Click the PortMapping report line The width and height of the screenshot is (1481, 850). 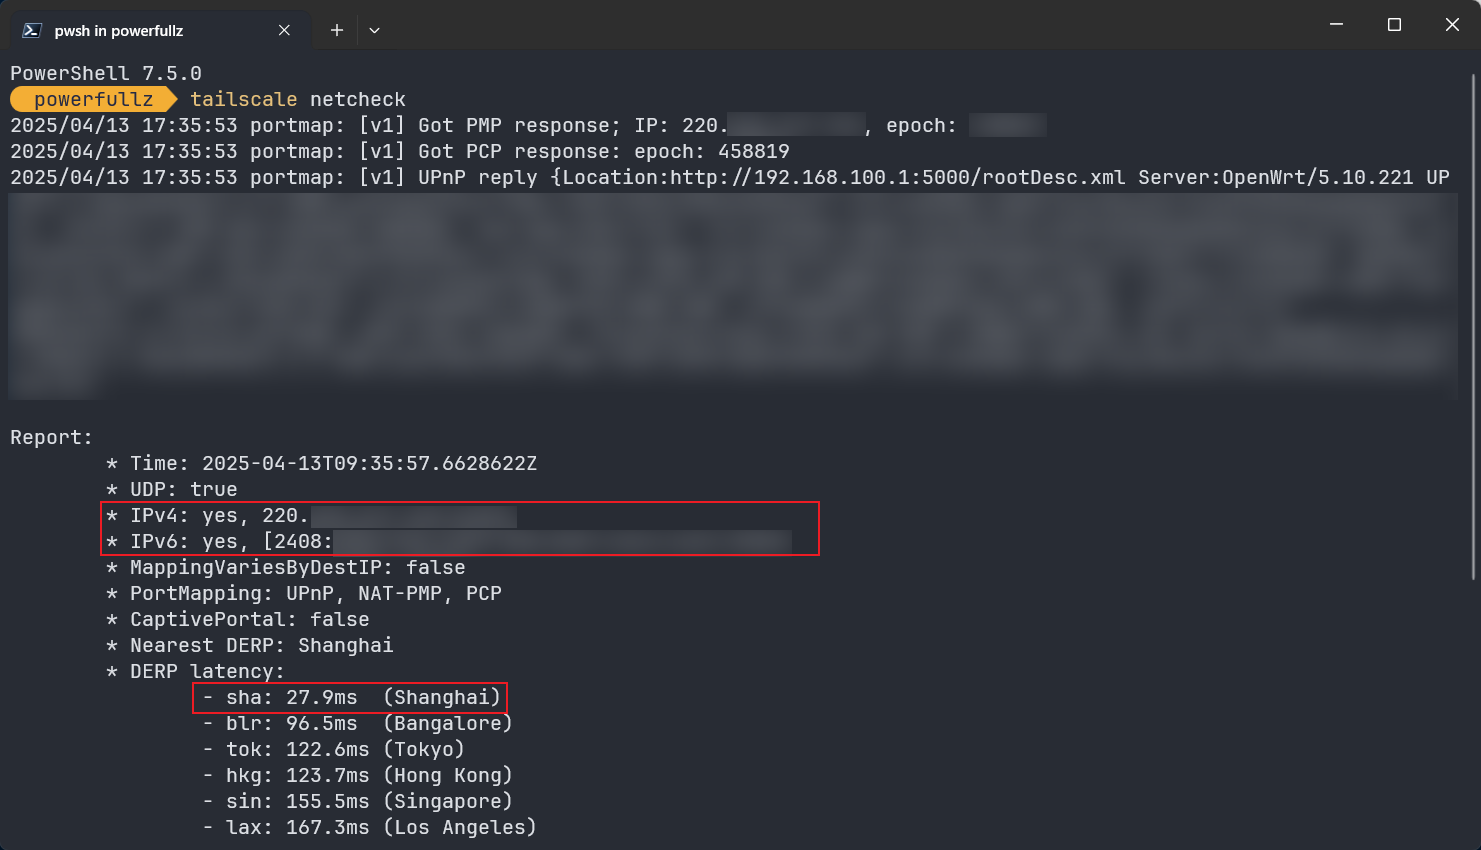[315, 593]
